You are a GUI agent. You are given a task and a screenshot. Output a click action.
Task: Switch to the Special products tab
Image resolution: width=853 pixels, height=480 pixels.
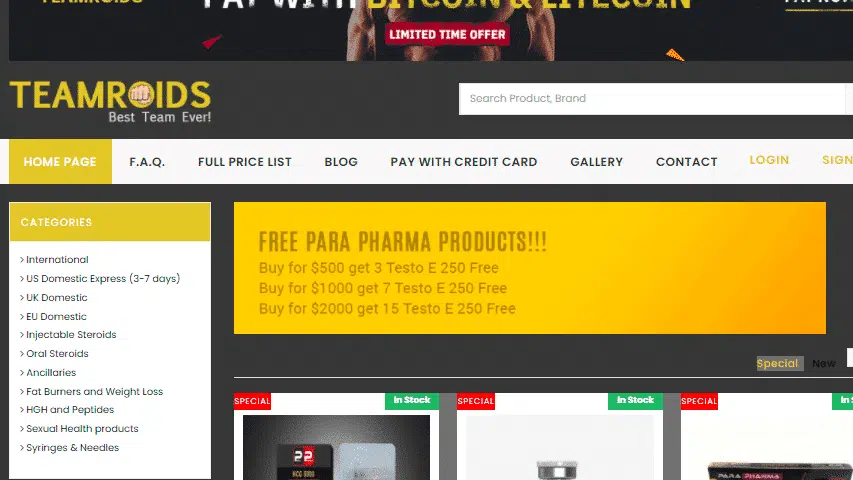tap(777, 364)
